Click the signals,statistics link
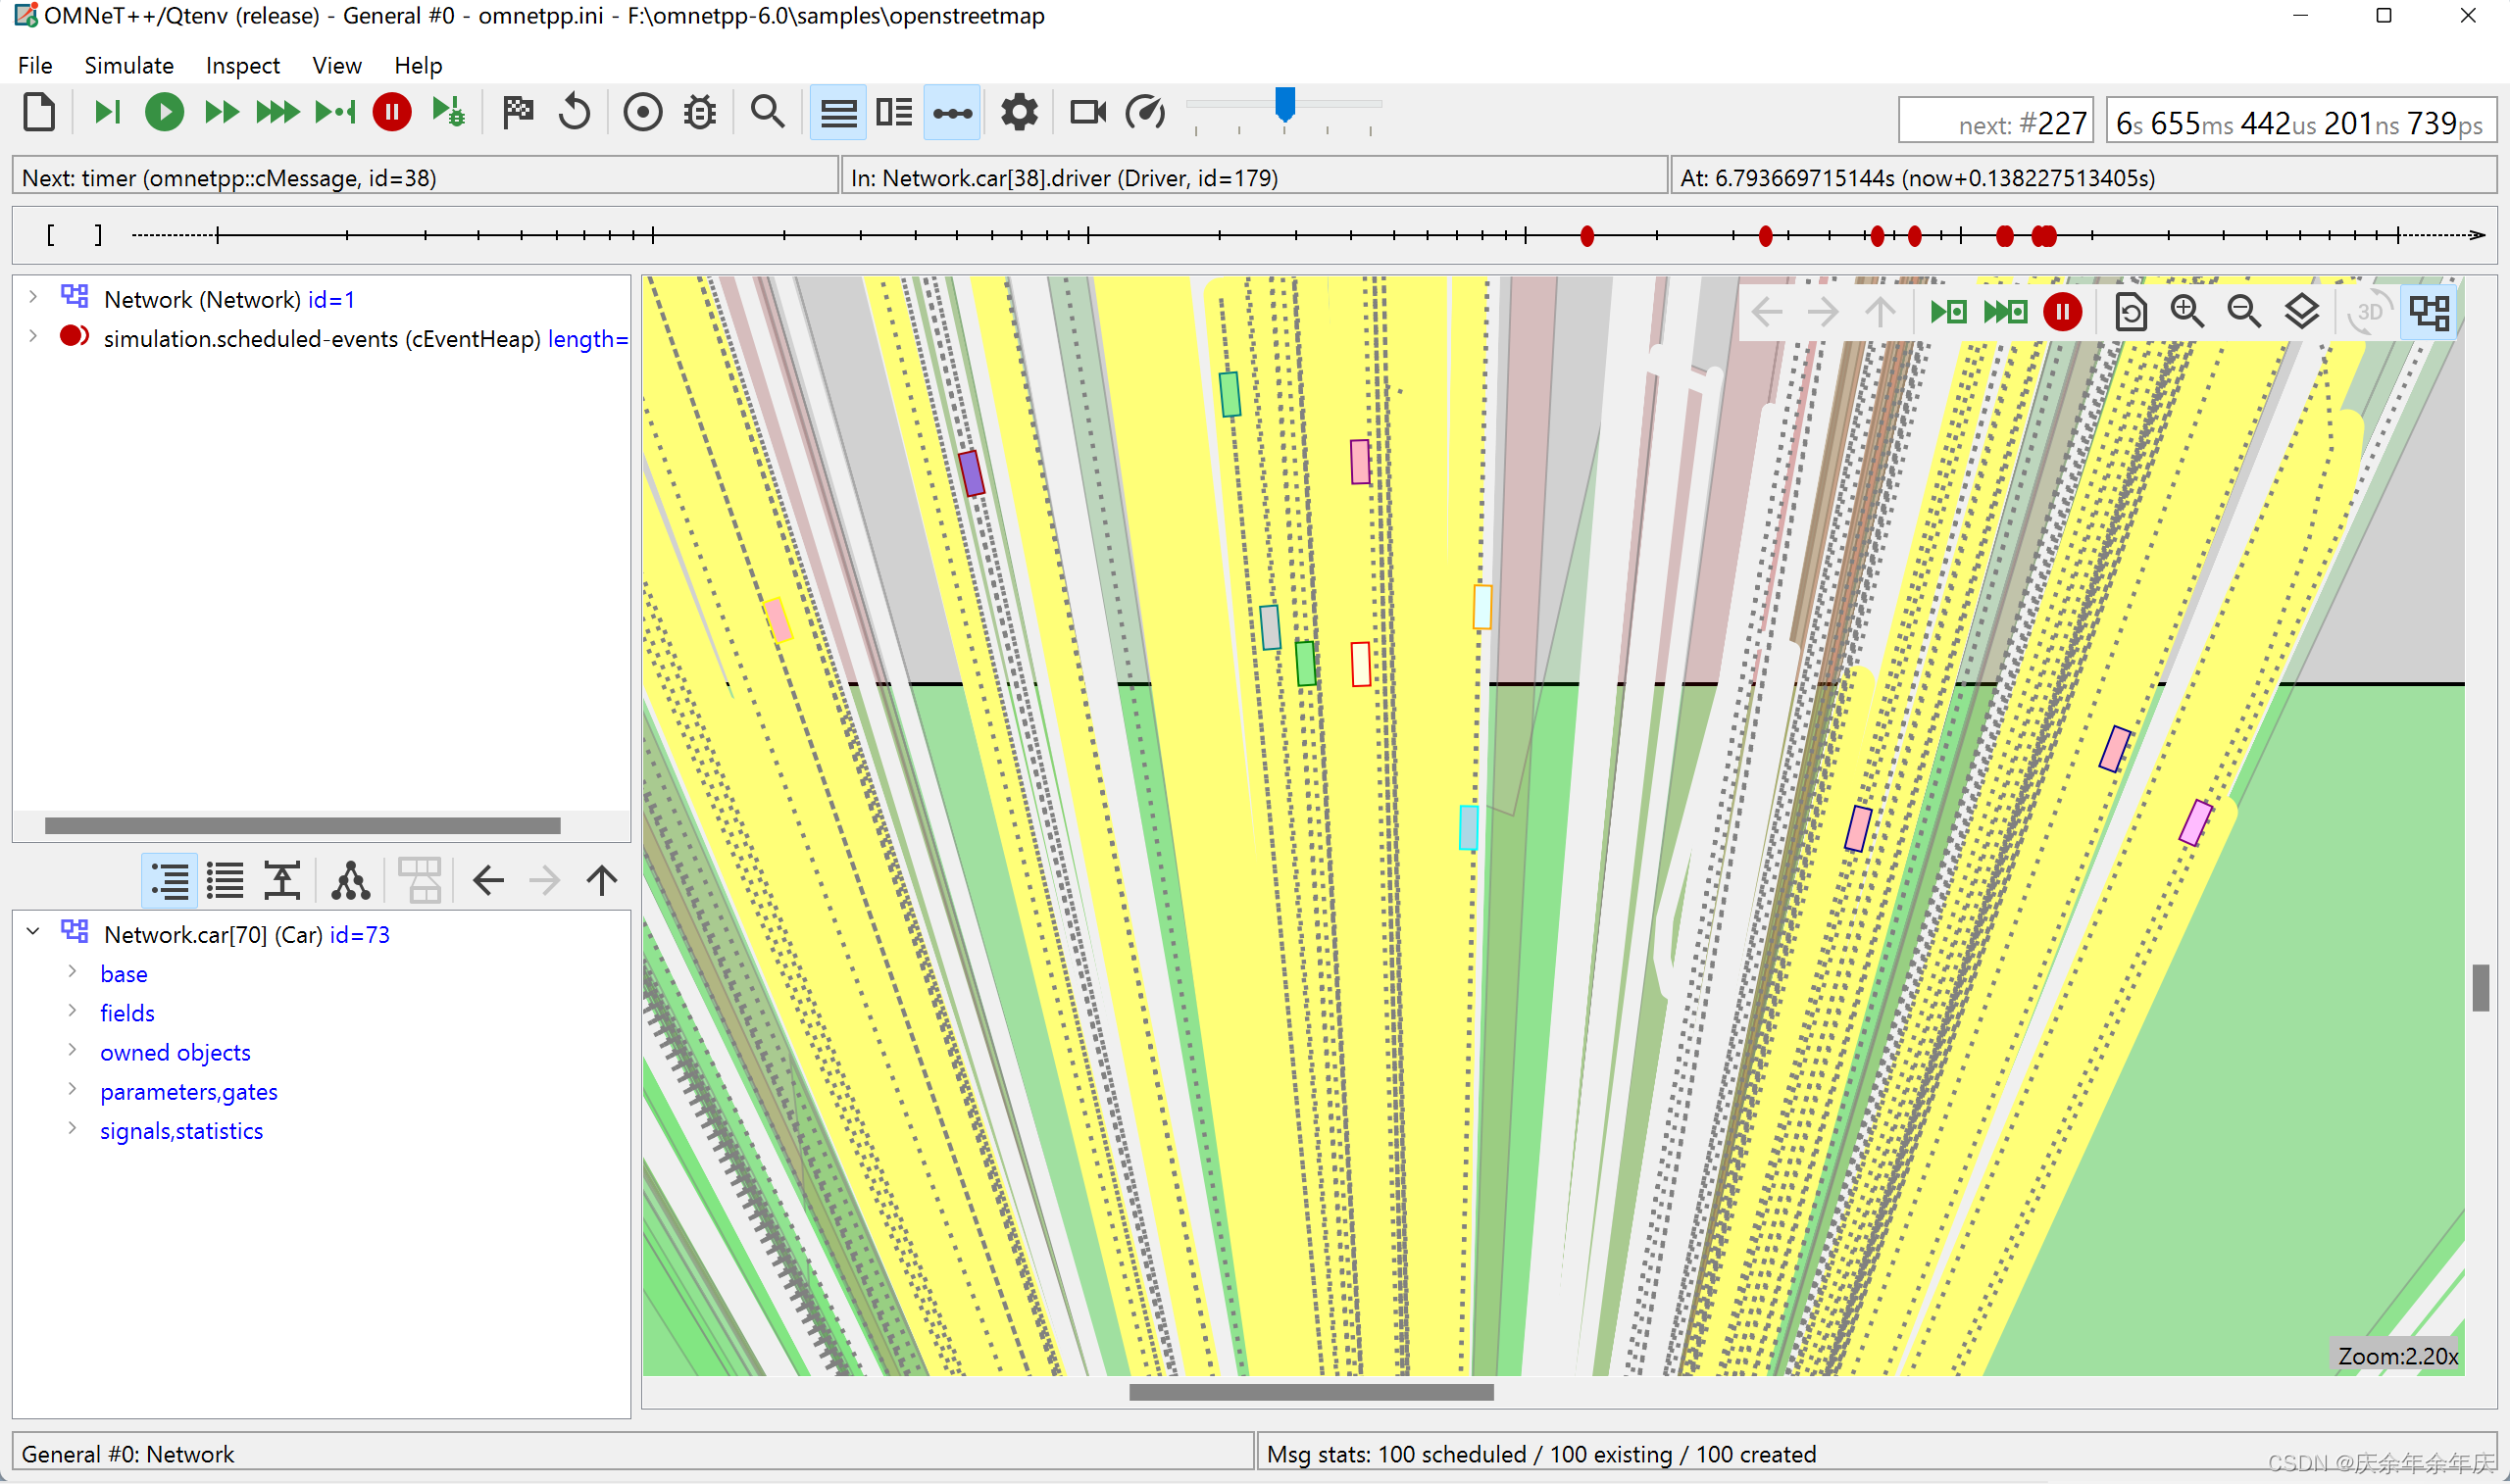Viewport: 2510px width, 1484px height. point(181,1131)
